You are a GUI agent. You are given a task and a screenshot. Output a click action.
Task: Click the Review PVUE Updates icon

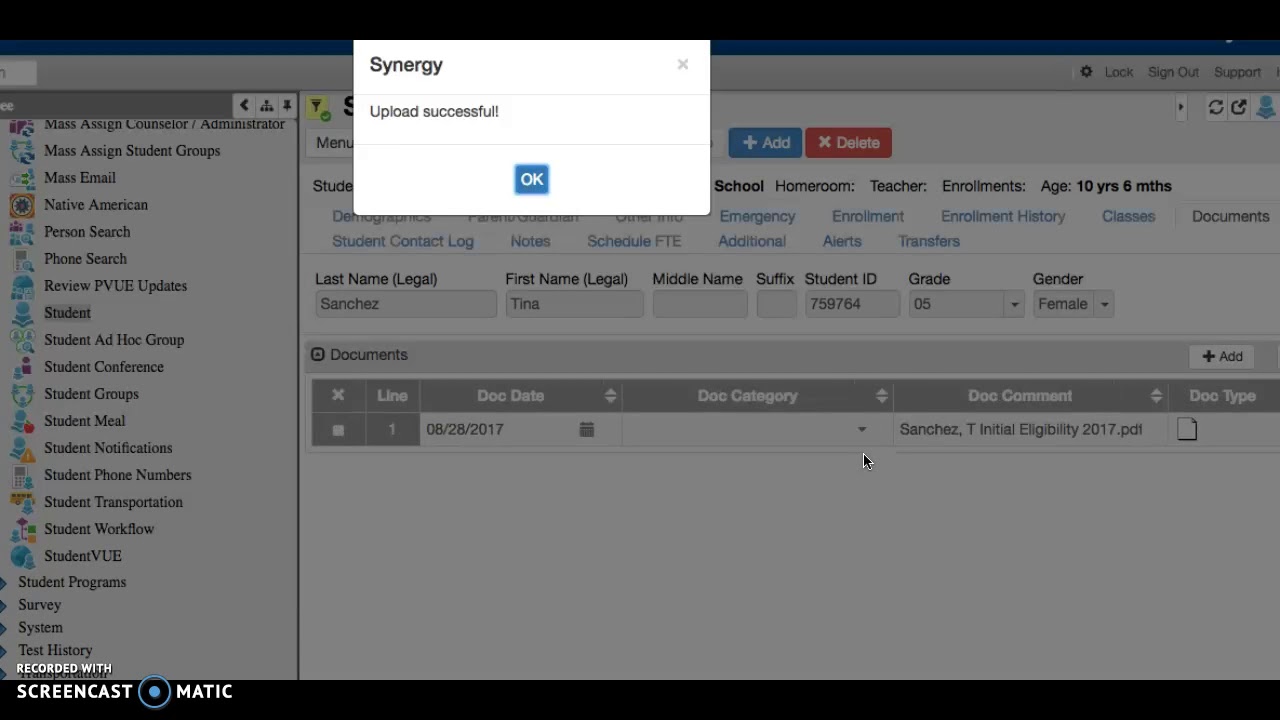click(x=22, y=286)
